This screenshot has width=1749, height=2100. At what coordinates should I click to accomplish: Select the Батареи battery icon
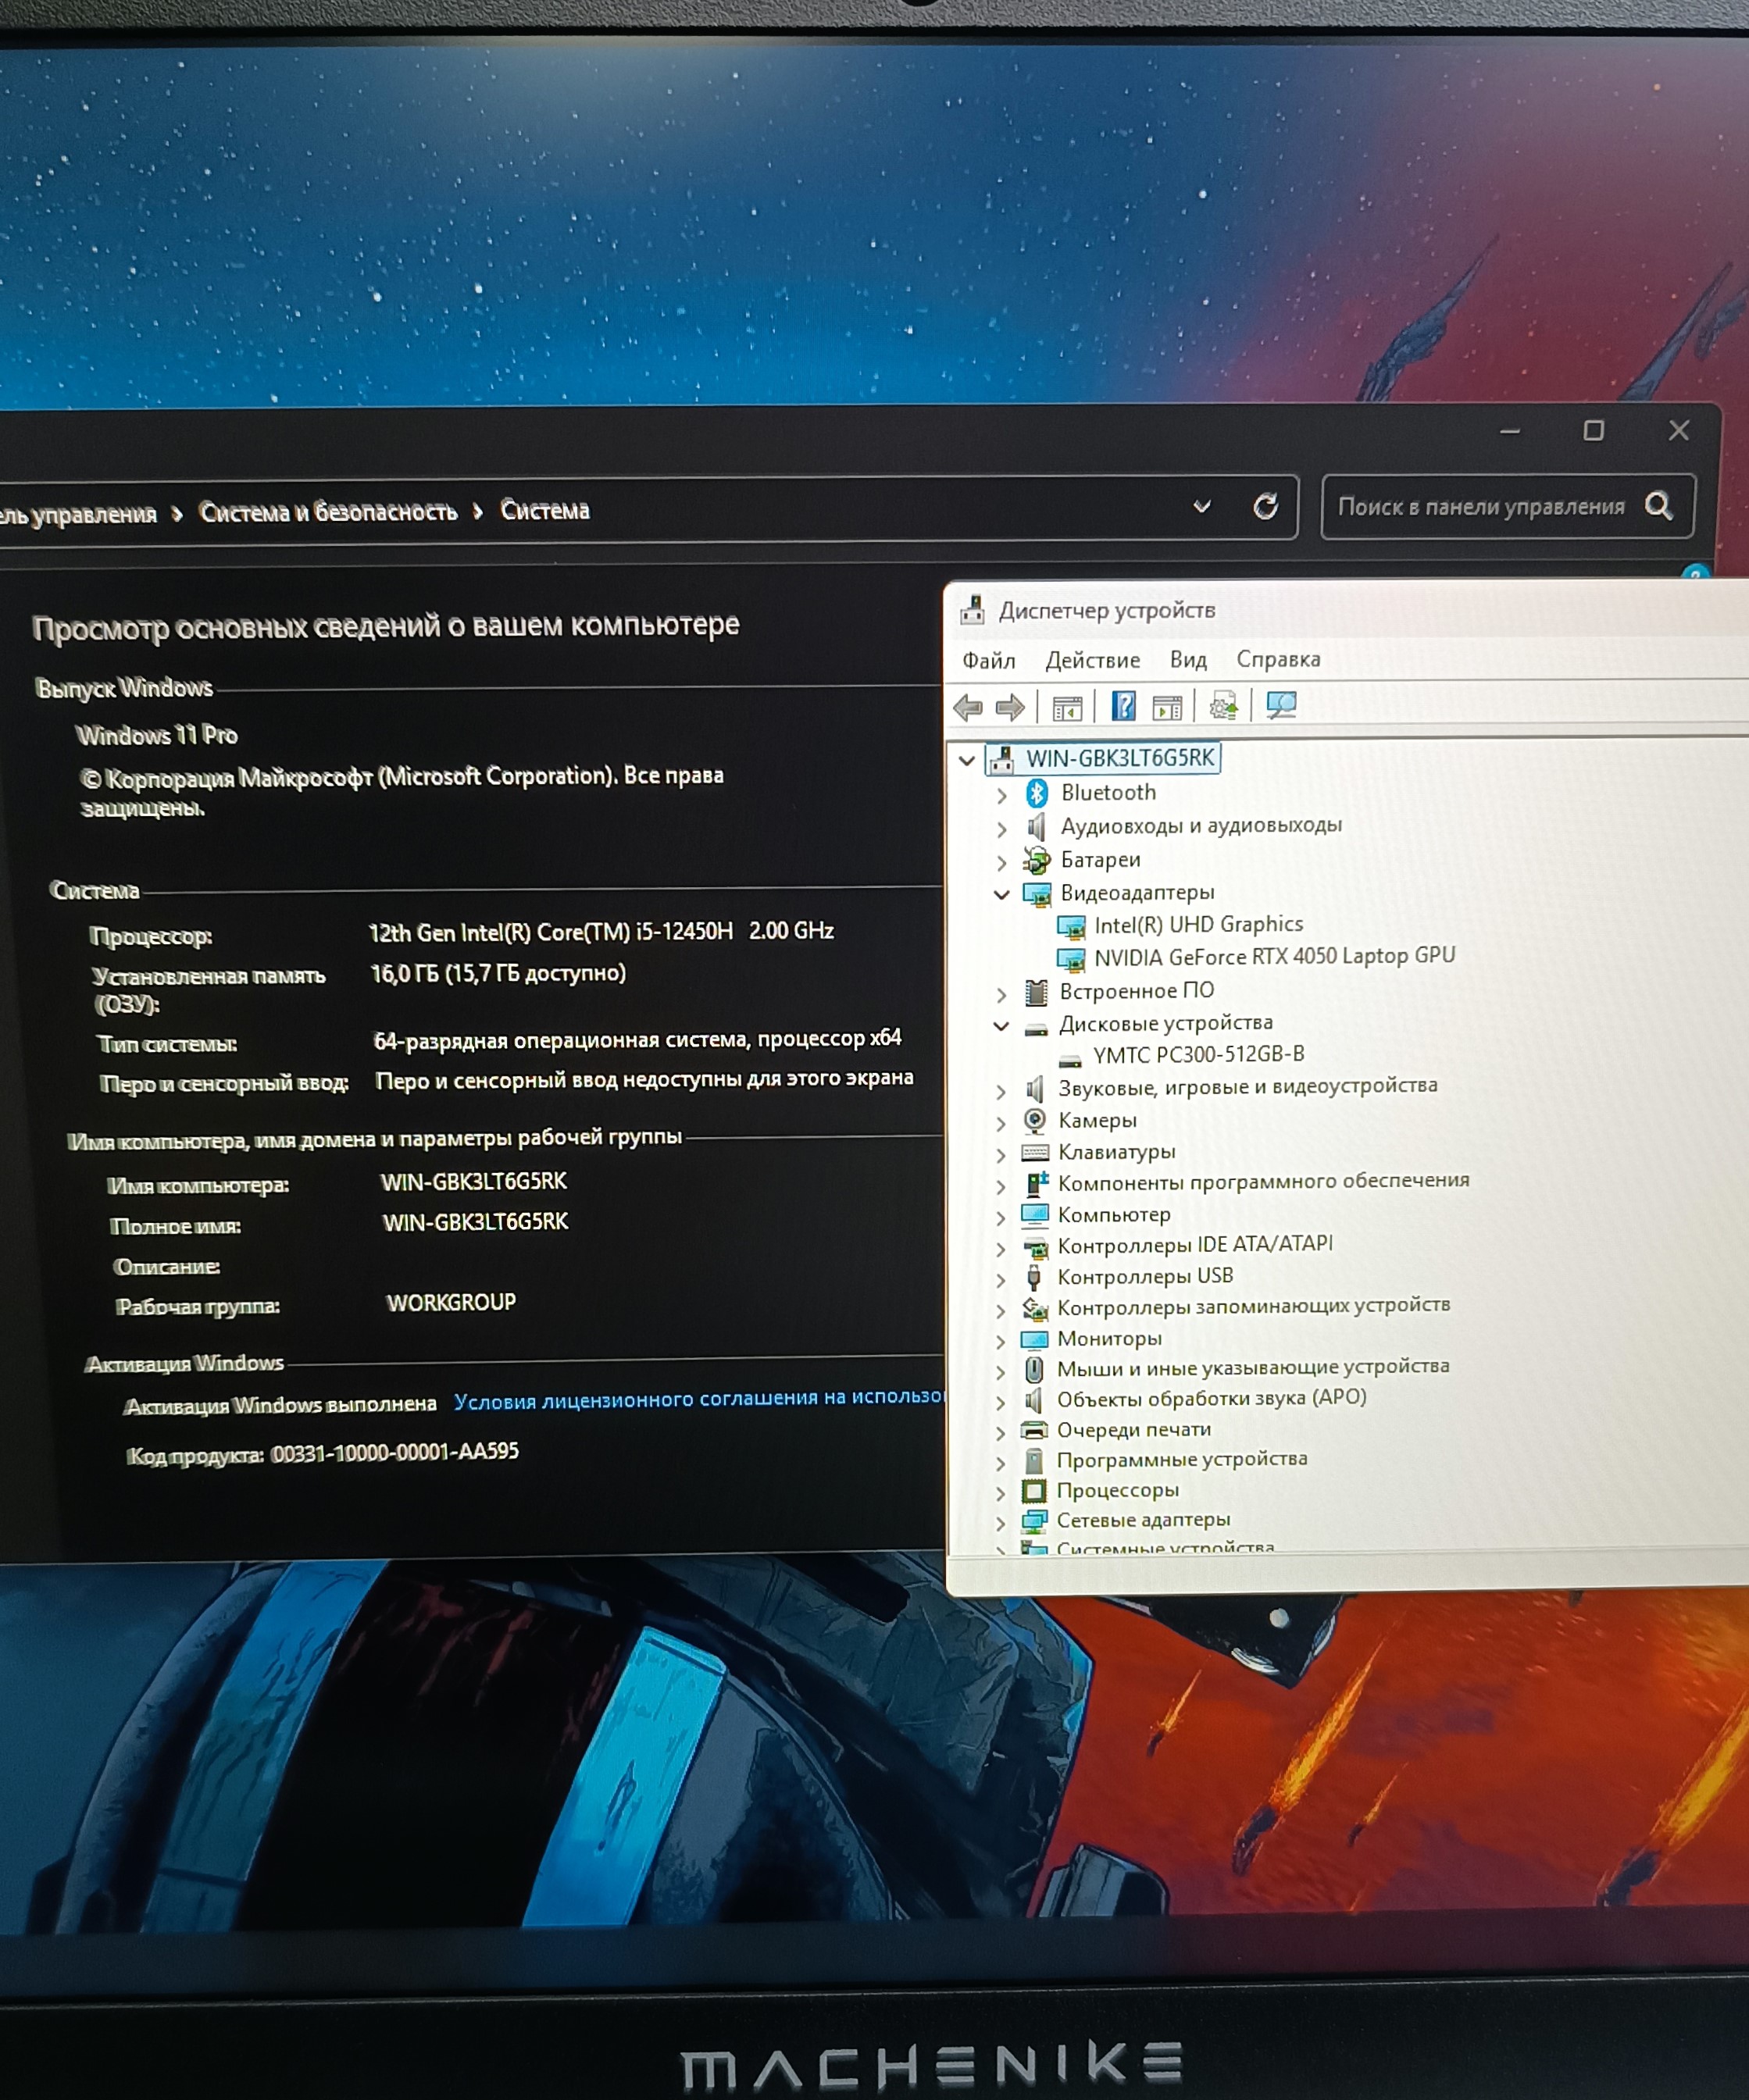tap(1037, 860)
